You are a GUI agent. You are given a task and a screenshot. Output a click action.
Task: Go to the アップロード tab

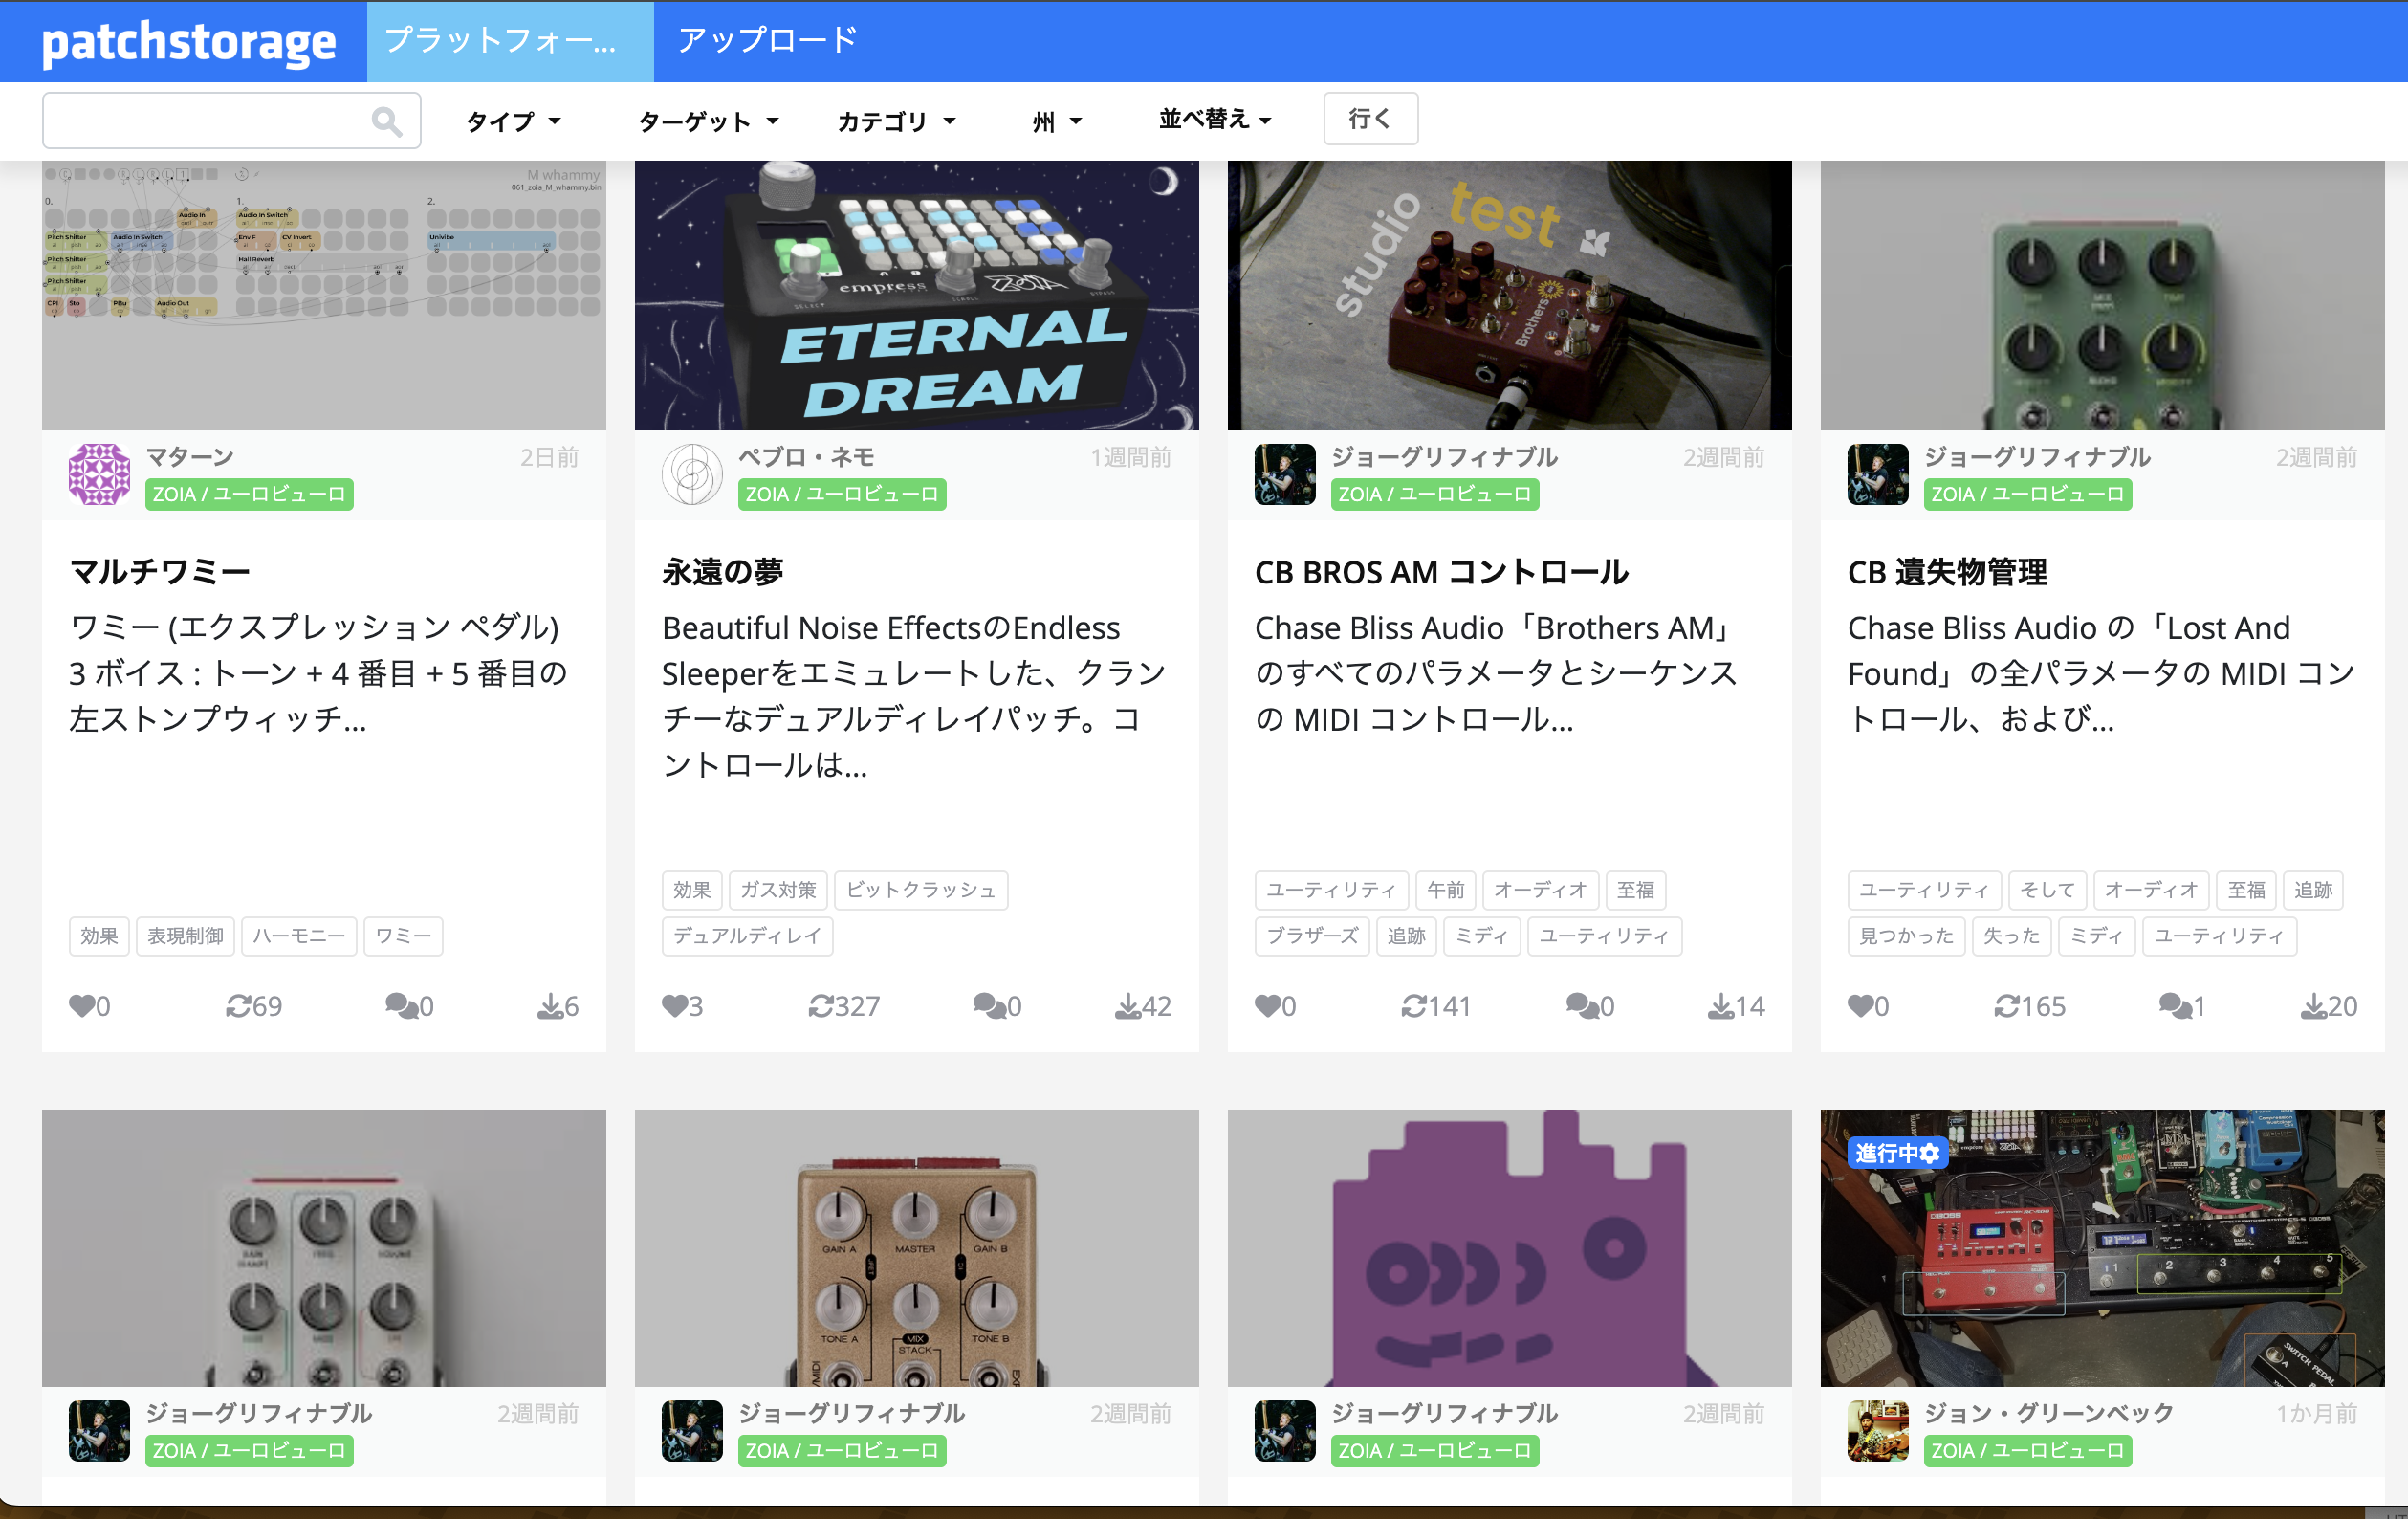tap(767, 41)
